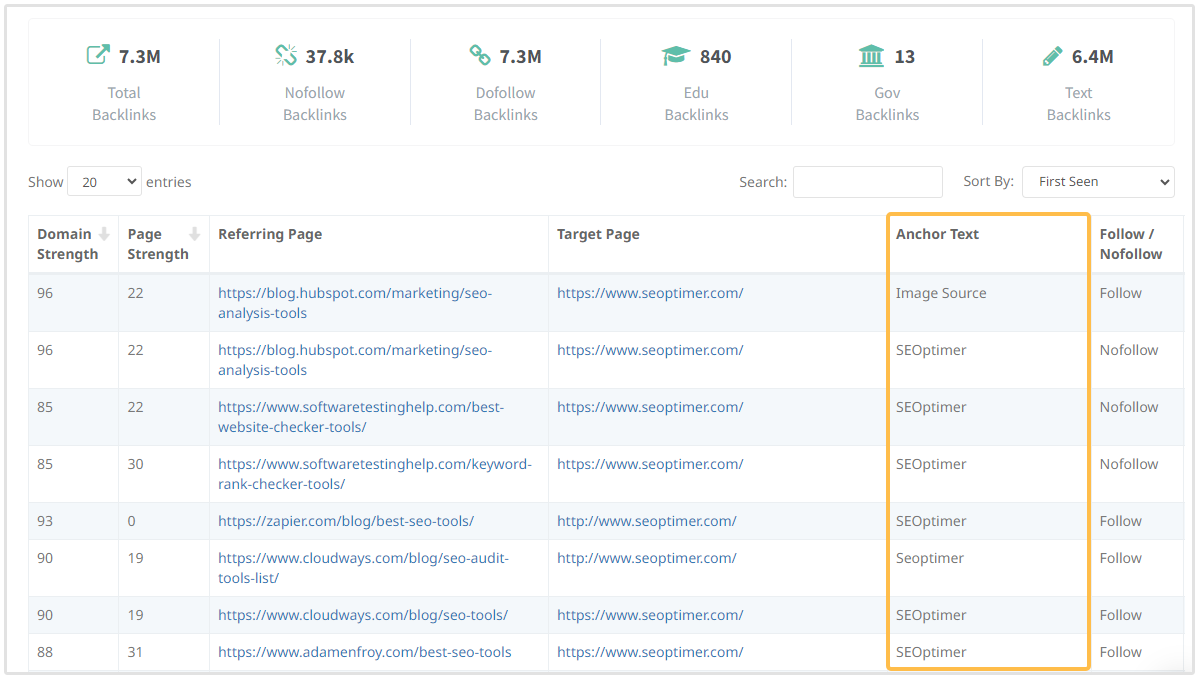The height and width of the screenshot is (680, 1200).
Task: Click the Nofollow Backlinks broken-link icon
Action: pos(286,56)
